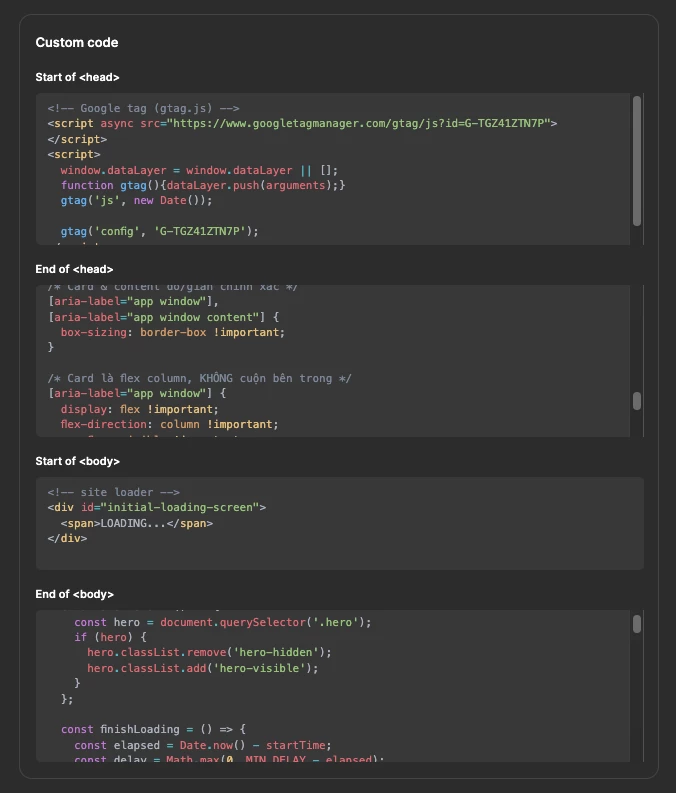Click the gtag('config', 'G-TGZ41ZTN7P') line

(159, 231)
